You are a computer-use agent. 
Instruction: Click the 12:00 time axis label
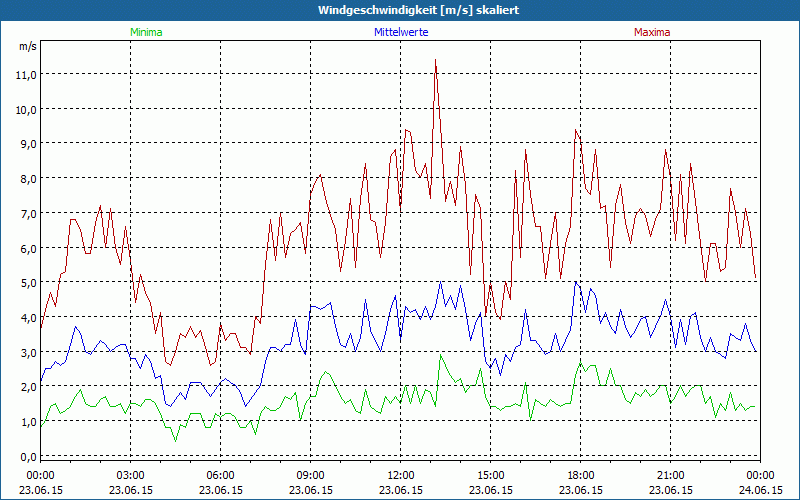click(x=400, y=475)
